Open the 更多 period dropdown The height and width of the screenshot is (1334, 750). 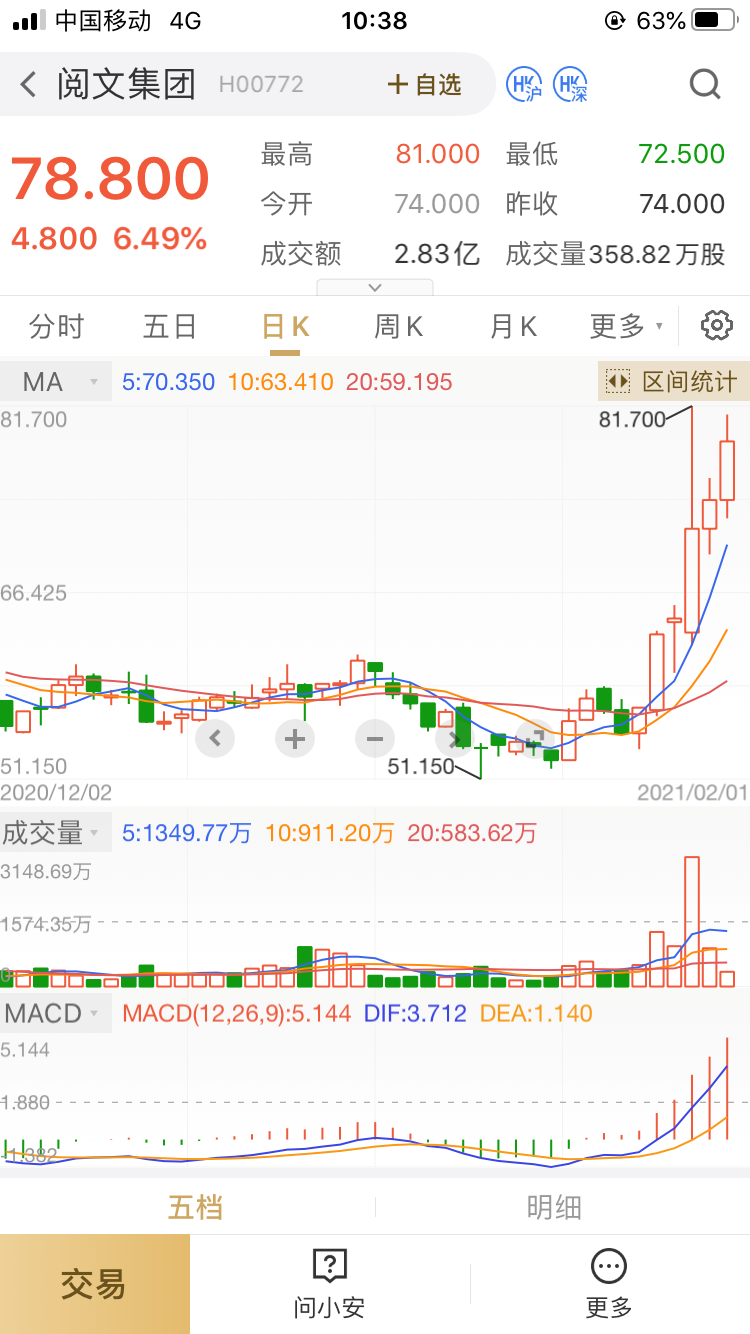tap(626, 326)
